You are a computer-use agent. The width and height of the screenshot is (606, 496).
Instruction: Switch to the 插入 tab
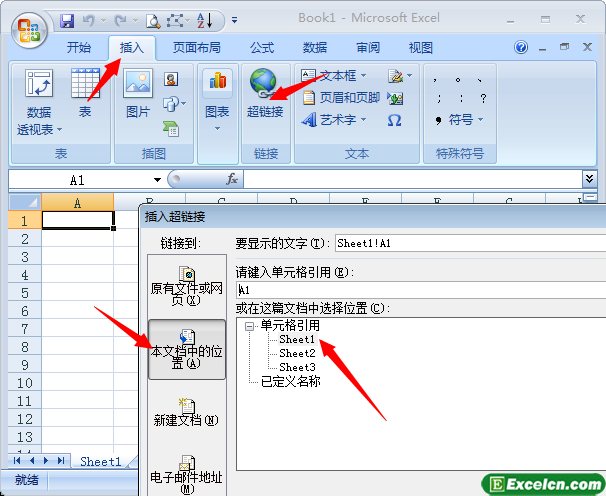coord(132,48)
